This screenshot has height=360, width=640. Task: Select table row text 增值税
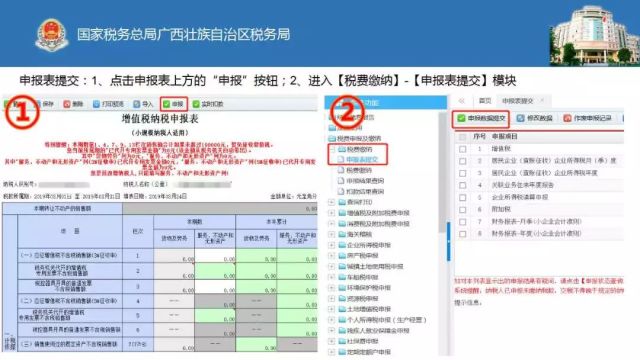point(501,149)
